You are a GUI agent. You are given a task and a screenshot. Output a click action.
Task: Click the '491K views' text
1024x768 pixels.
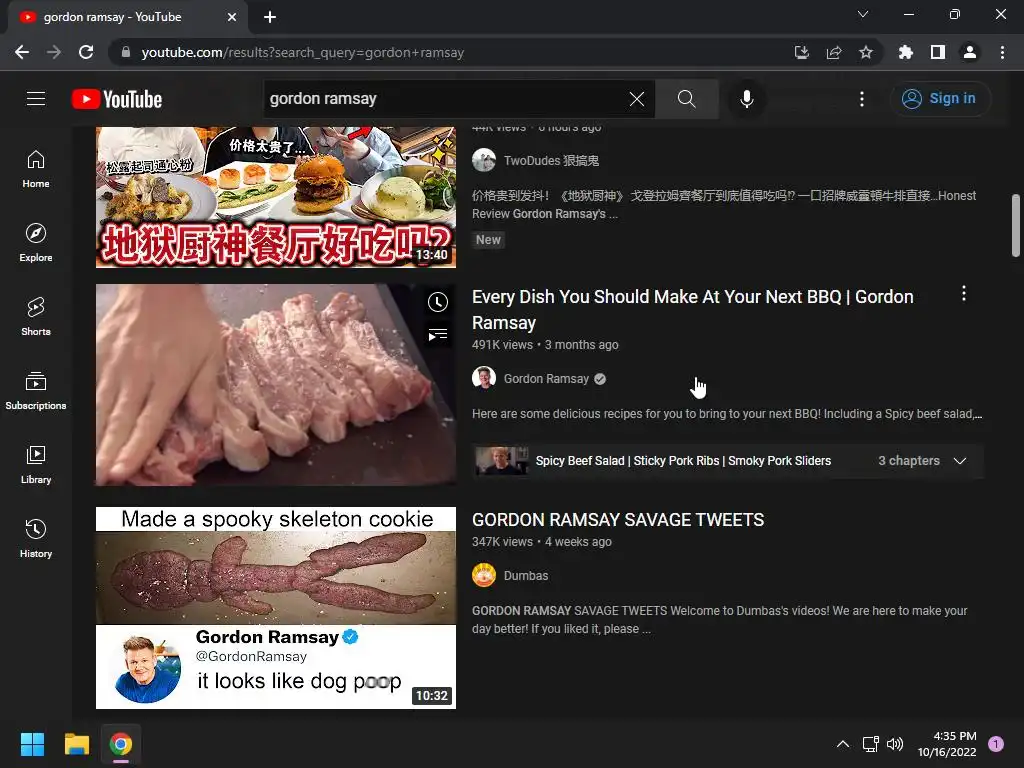[x=502, y=345]
